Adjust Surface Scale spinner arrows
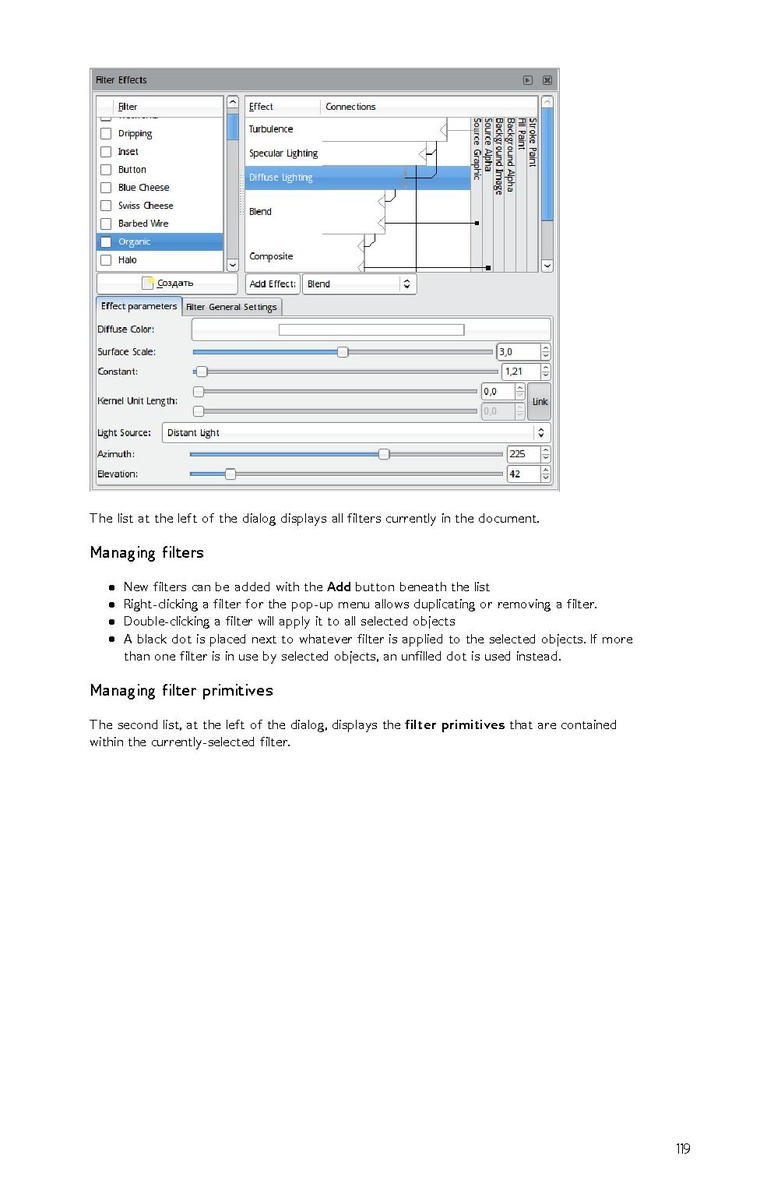This screenshot has height=1198, width=774. [546, 352]
